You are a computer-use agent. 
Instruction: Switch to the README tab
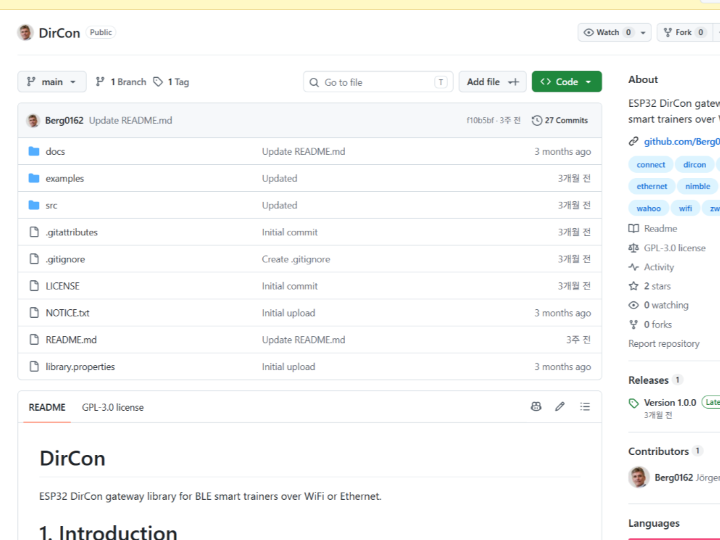(47, 407)
